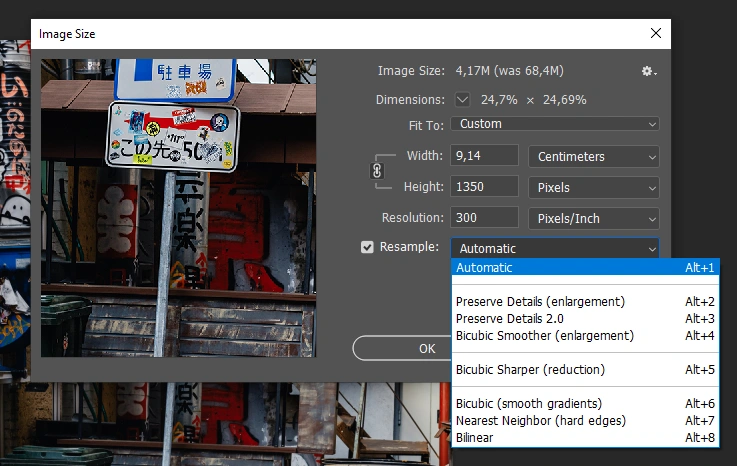Select Bicubic Smoother (enlargement)
This screenshot has width=737, height=466.
point(585,335)
